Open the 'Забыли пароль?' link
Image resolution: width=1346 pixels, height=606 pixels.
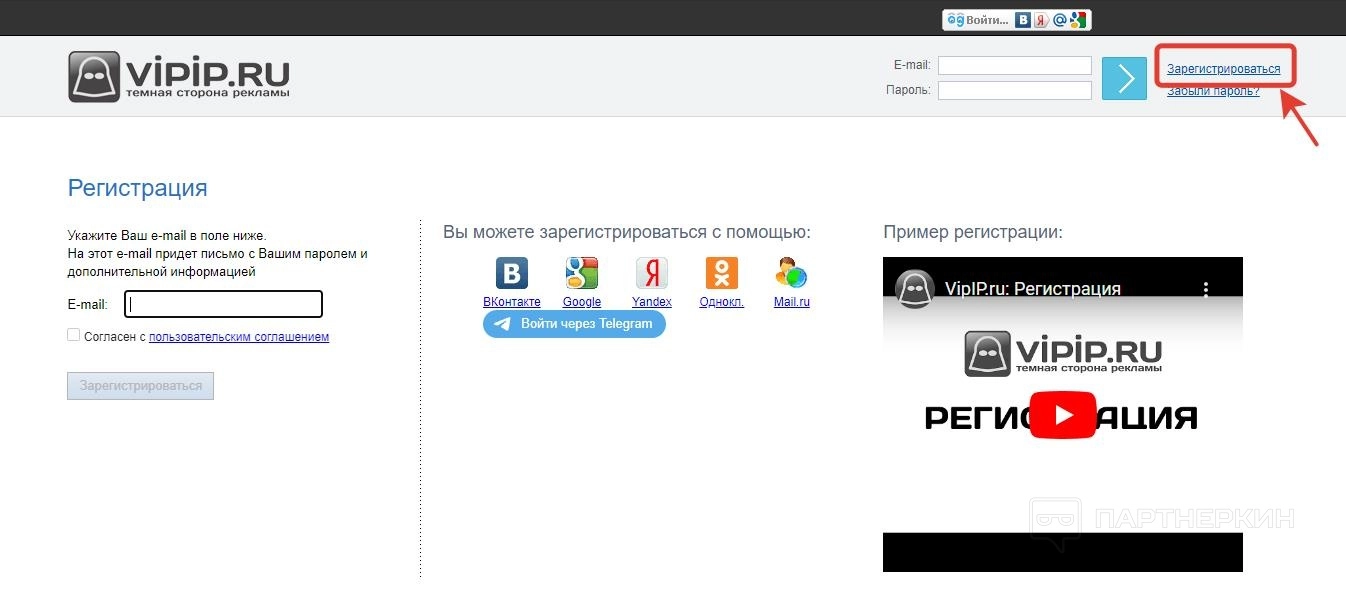pos(1213,91)
